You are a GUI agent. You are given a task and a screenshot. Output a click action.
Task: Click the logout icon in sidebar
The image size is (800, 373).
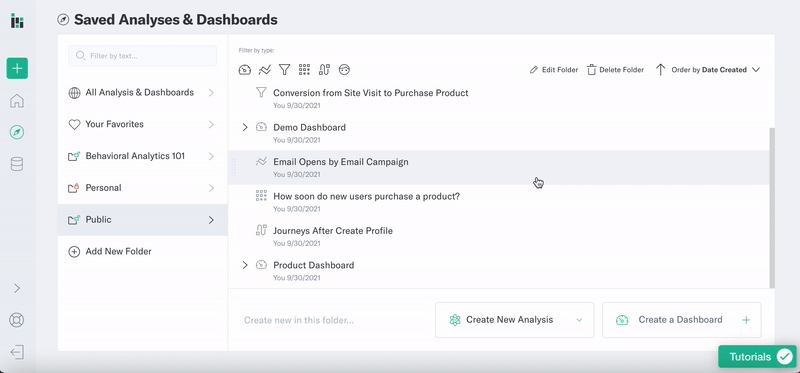(x=17, y=352)
